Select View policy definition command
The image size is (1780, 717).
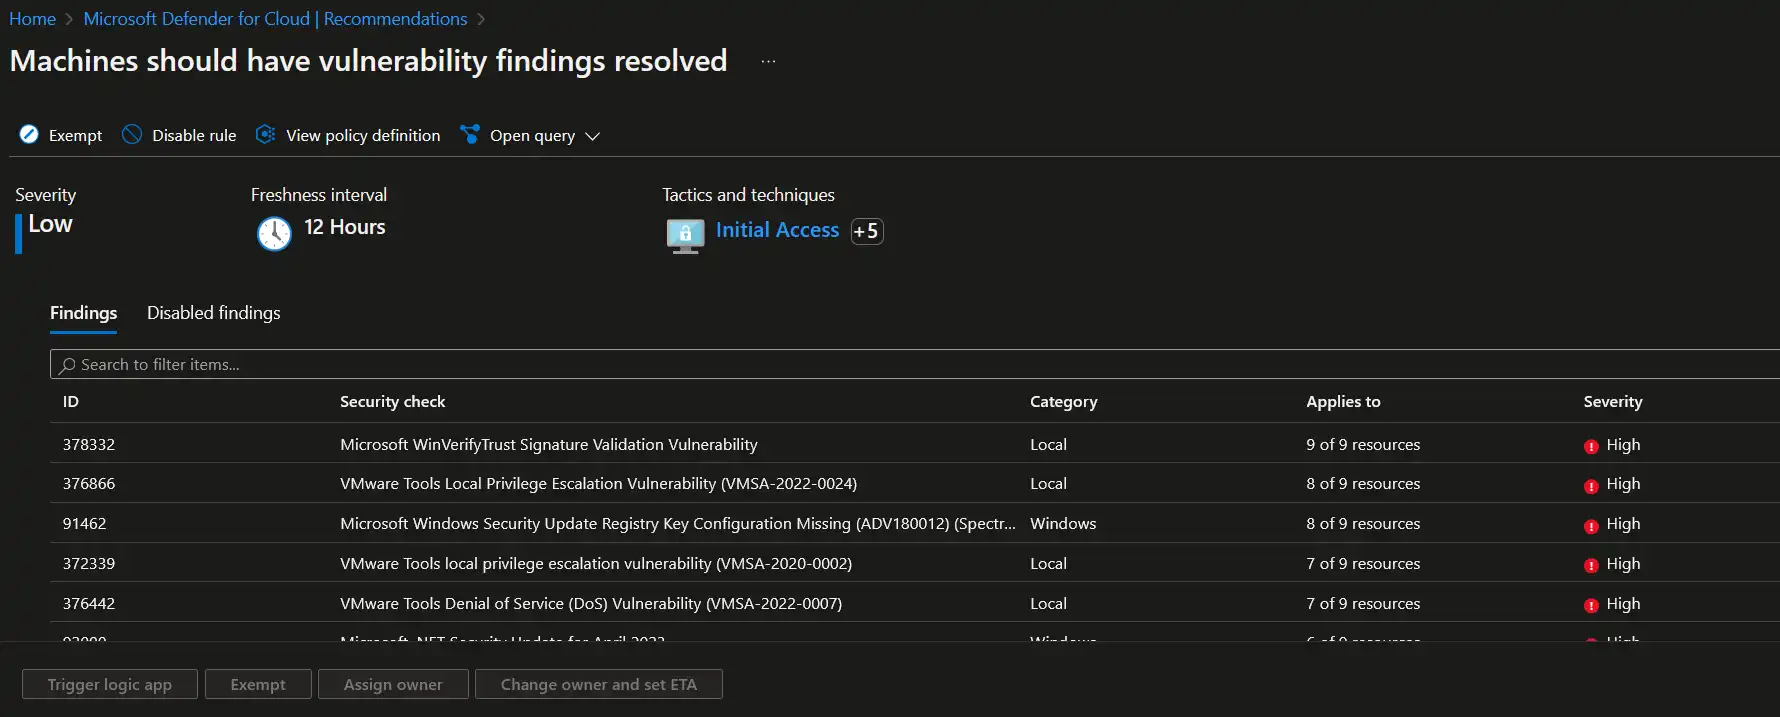click(363, 135)
